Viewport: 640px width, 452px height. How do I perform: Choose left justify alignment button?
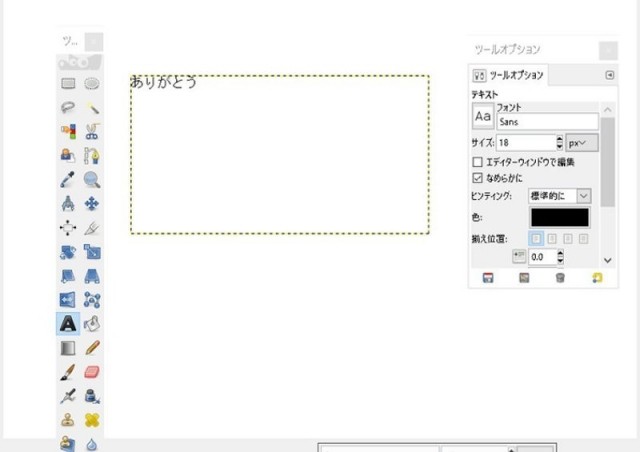click(x=536, y=238)
